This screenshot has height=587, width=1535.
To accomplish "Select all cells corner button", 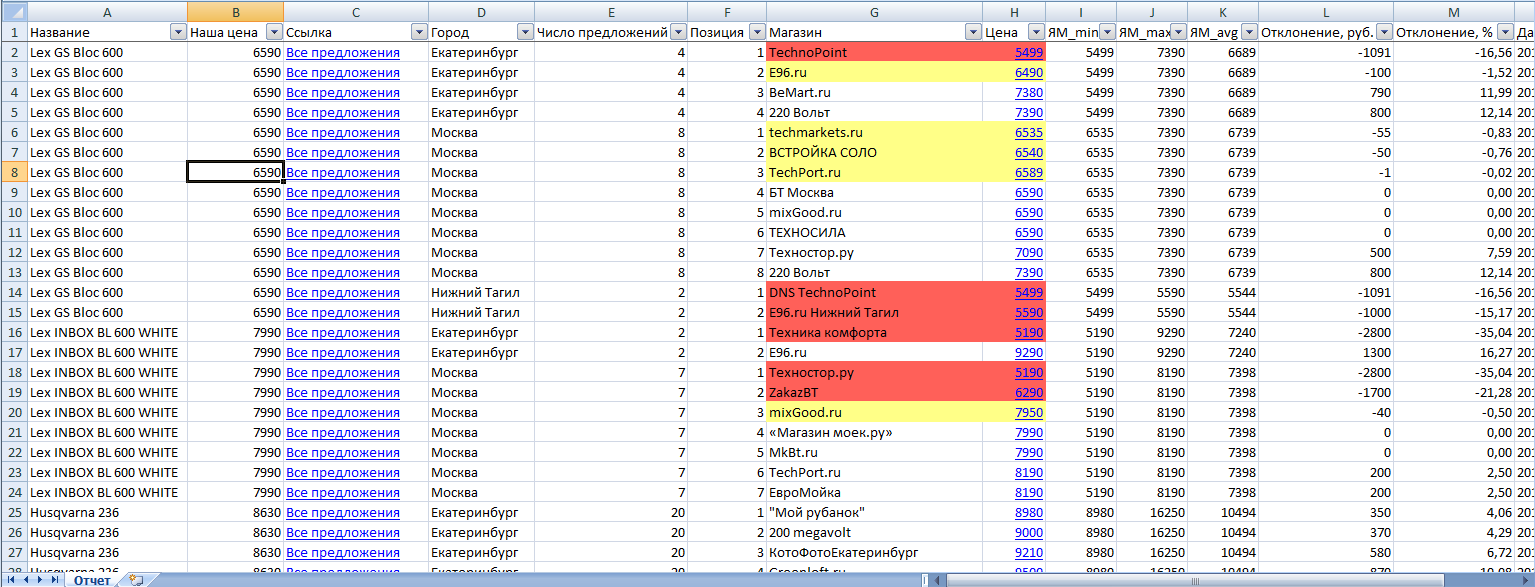I will coord(13,11).
